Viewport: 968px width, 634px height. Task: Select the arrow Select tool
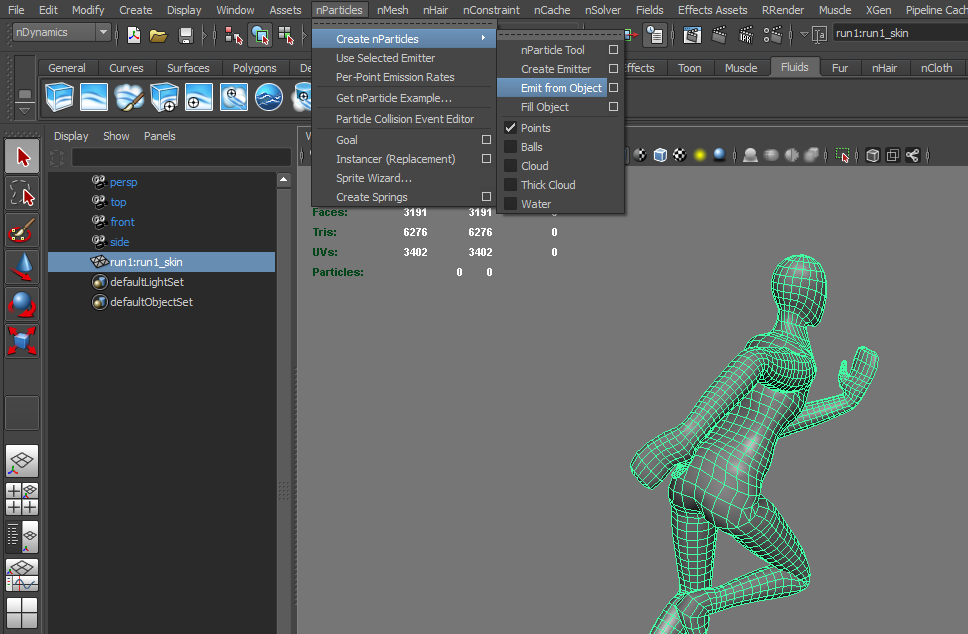(22, 156)
